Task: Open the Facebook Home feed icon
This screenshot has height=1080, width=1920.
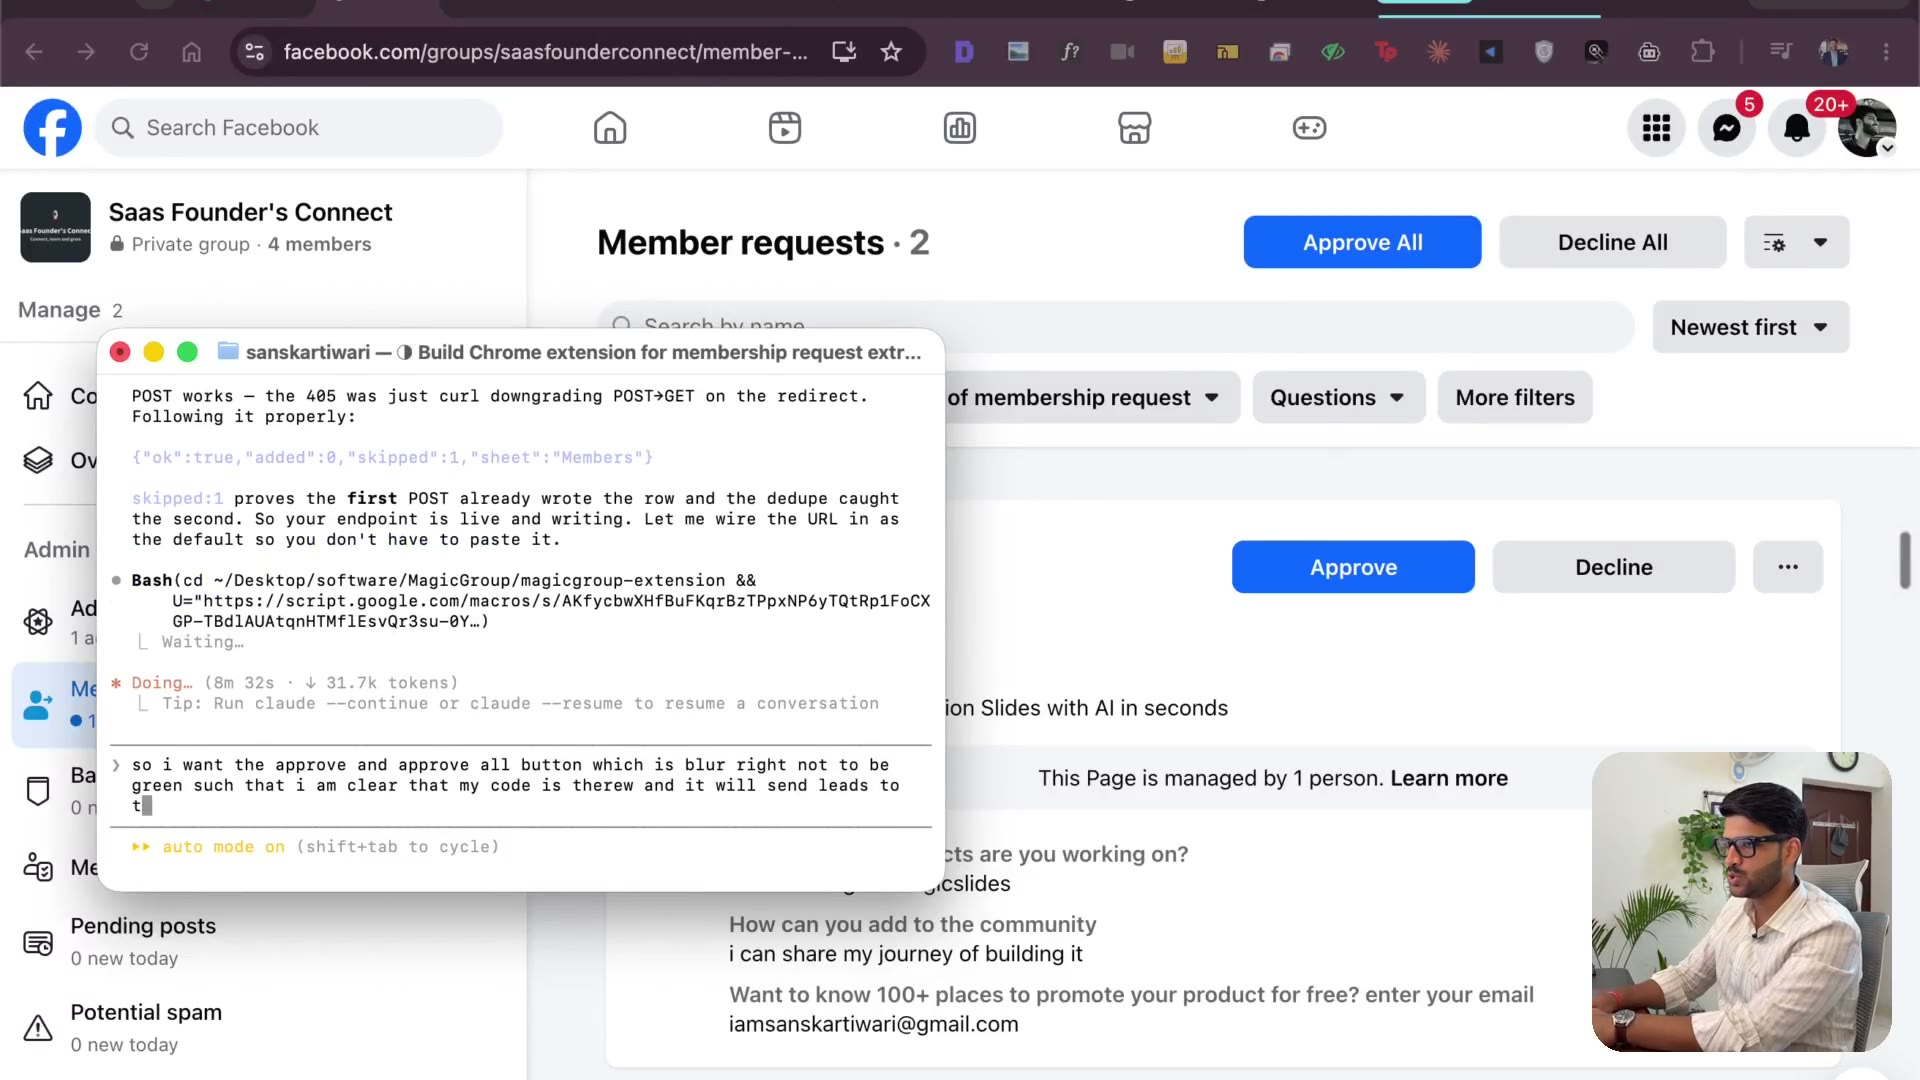Action: (x=610, y=128)
